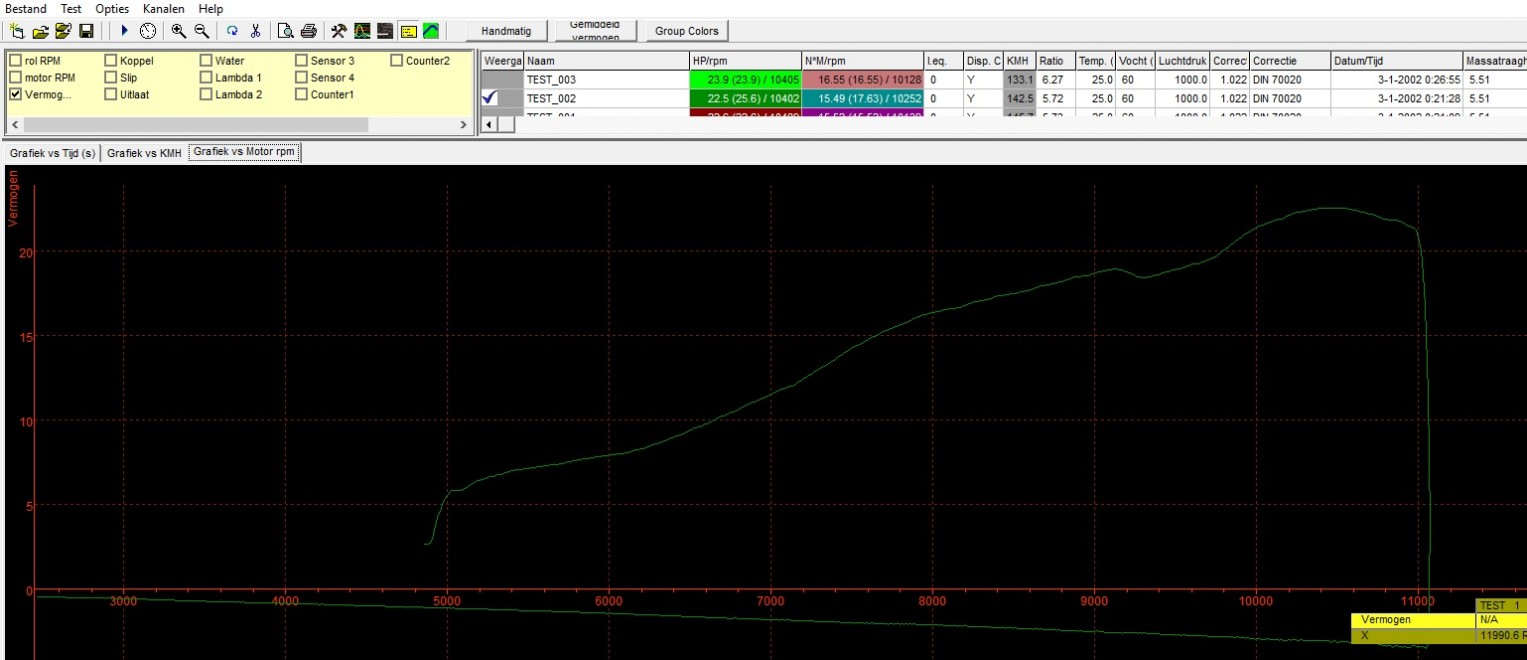Image resolution: width=1527 pixels, height=660 pixels.
Task: Switch to Grafiek vs KMH tab
Action: pyautogui.click(x=145, y=153)
